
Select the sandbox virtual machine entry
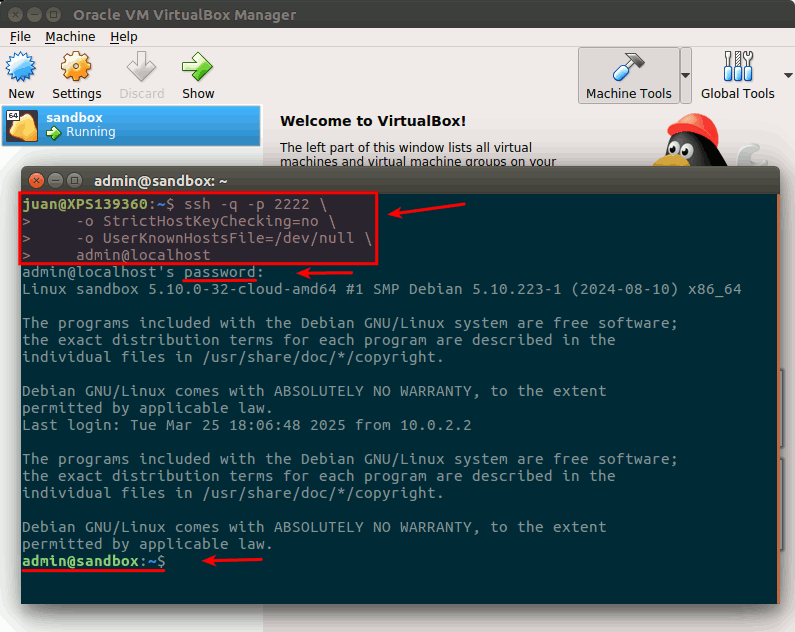pos(132,125)
